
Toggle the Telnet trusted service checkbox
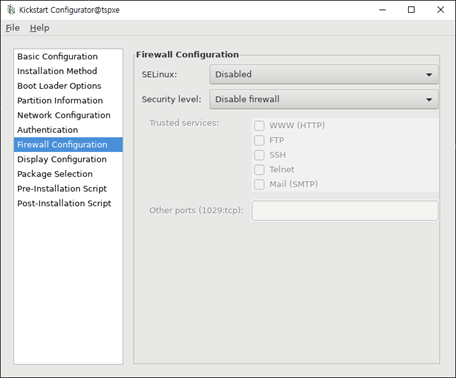(x=259, y=170)
